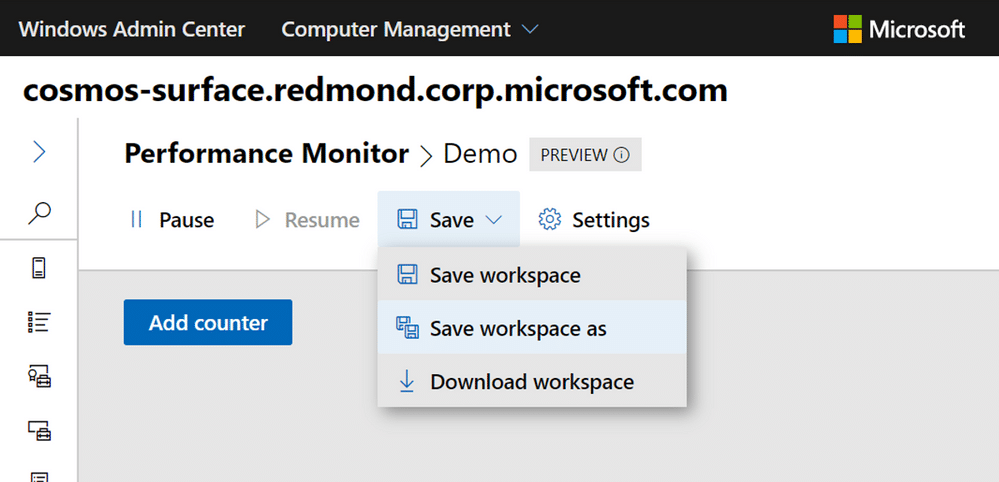This screenshot has width=999, height=482.
Task: Go to Windows Admin Center home
Action: (x=131, y=29)
